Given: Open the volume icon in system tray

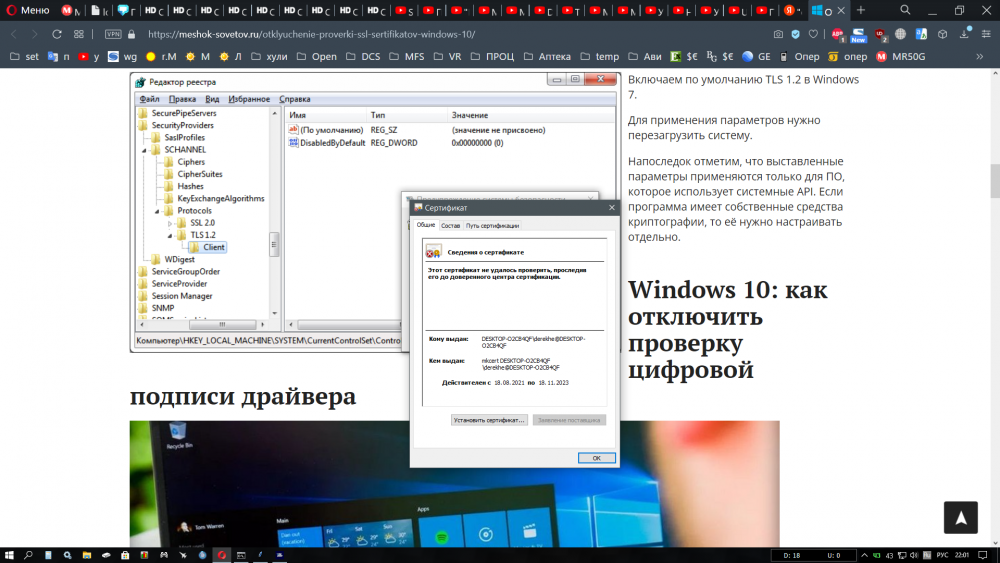Looking at the screenshot, I should tap(914, 555).
